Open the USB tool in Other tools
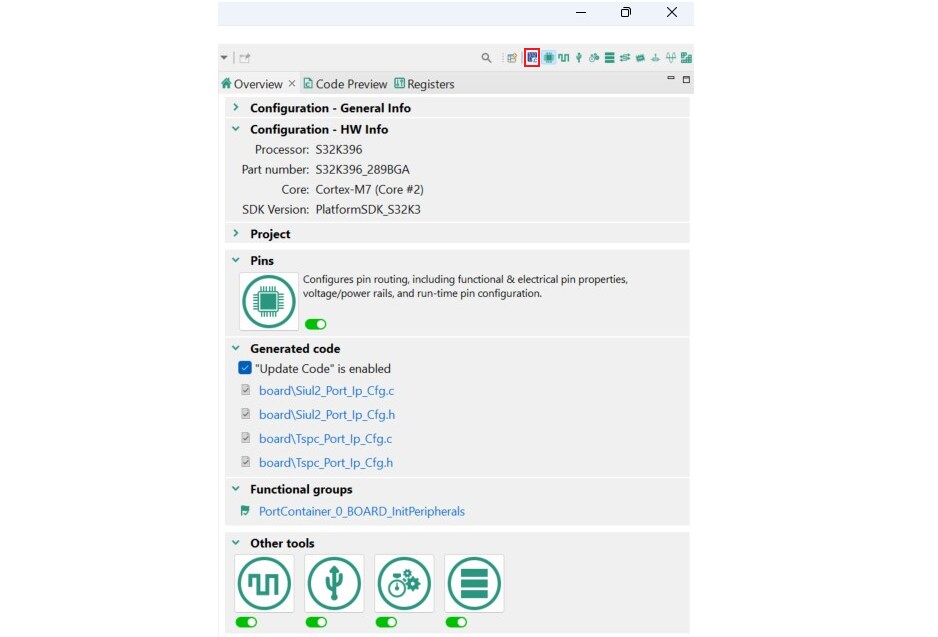938x637 pixels. point(334,583)
